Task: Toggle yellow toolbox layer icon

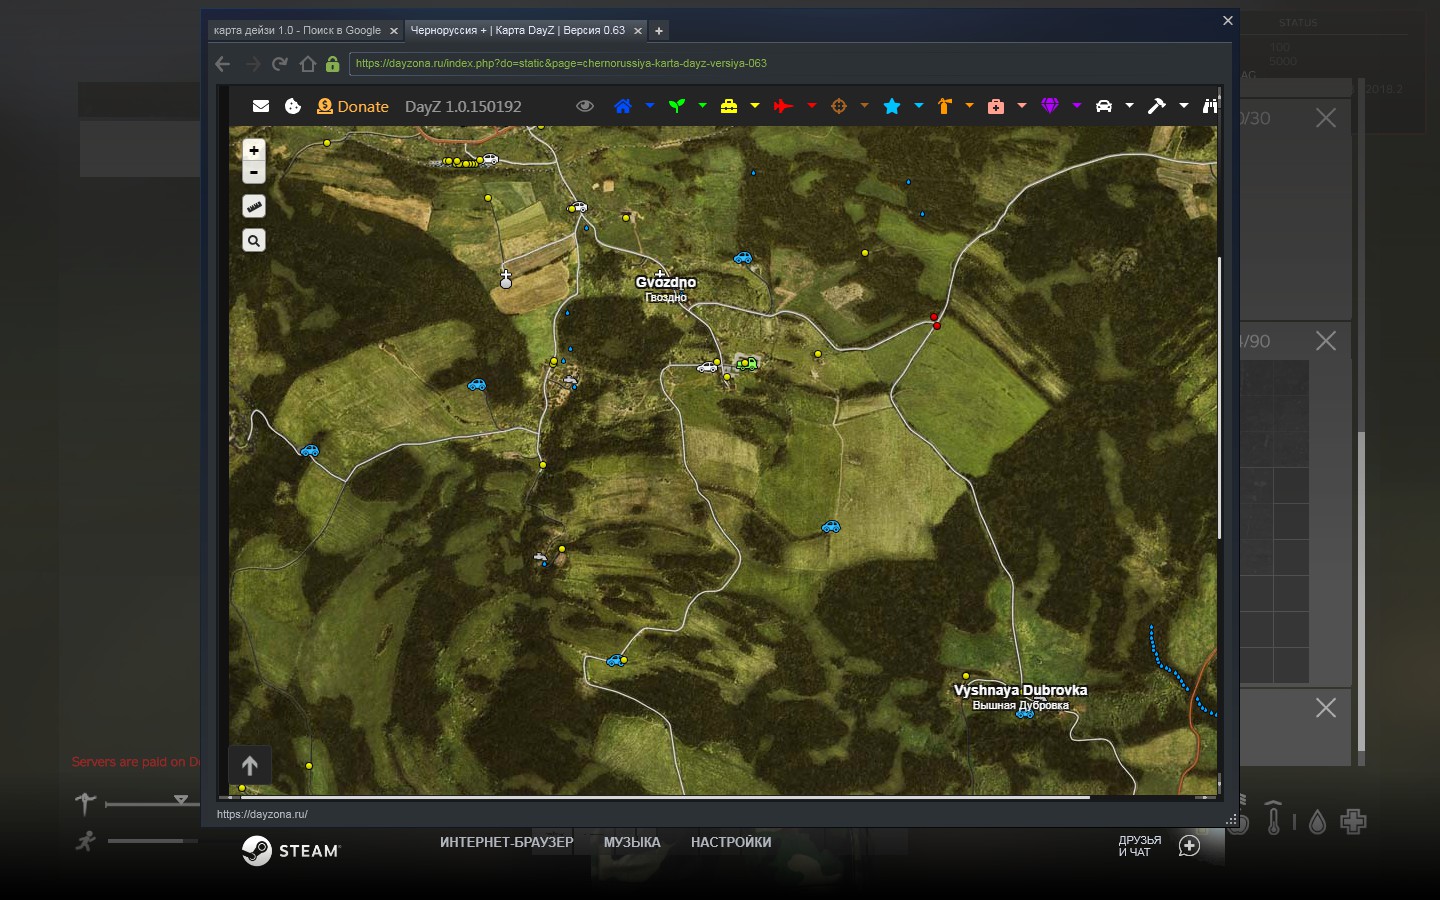Action: click(729, 106)
